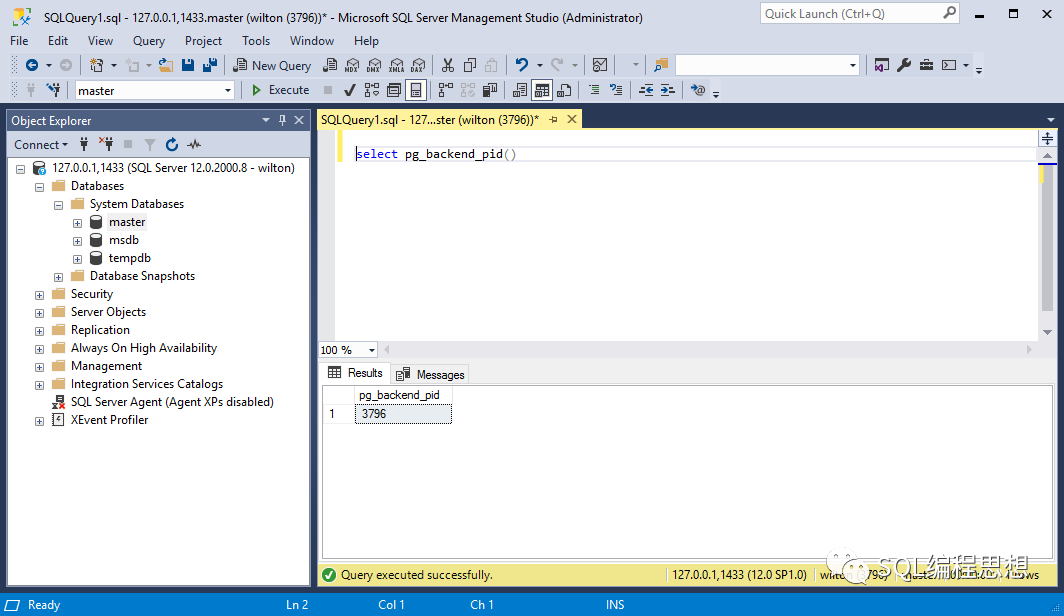This screenshot has width=1064, height=616.
Task: Click the Cut scissors icon
Action: (447, 65)
